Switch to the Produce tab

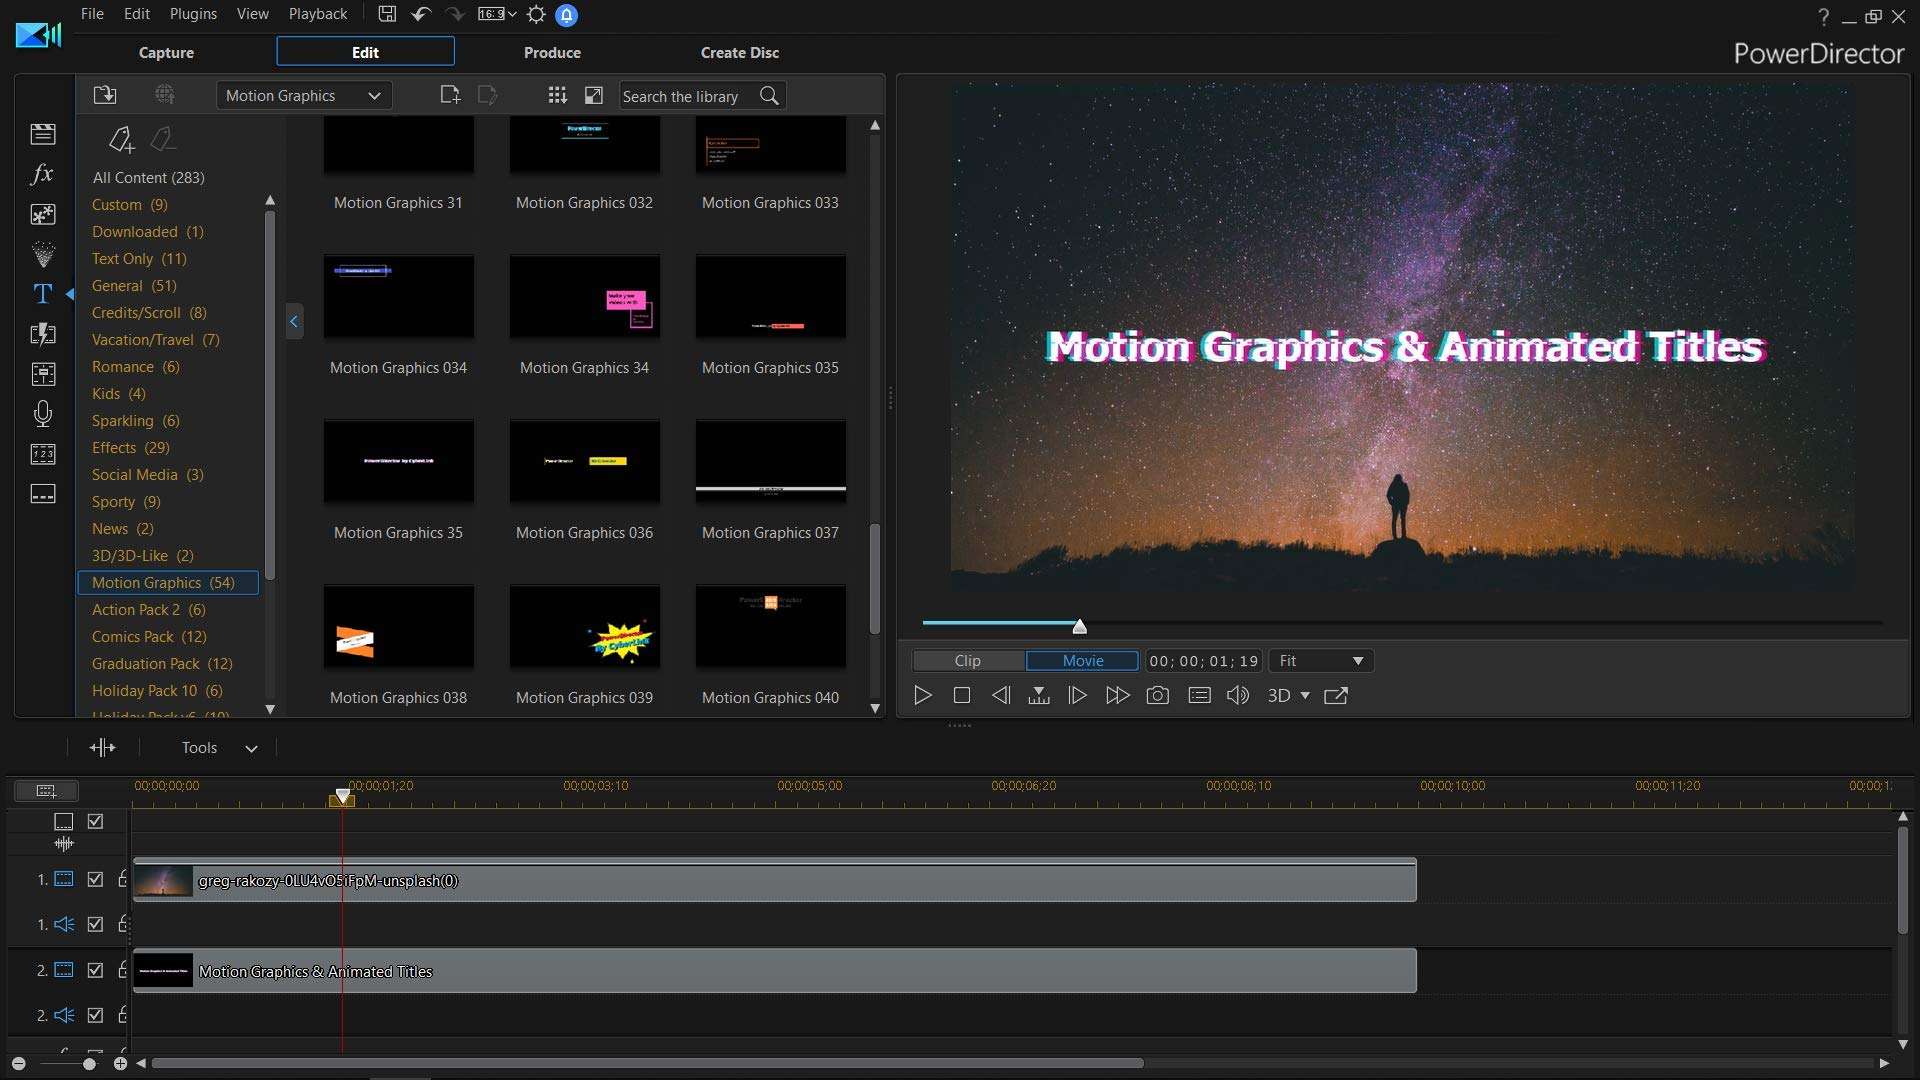click(551, 52)
